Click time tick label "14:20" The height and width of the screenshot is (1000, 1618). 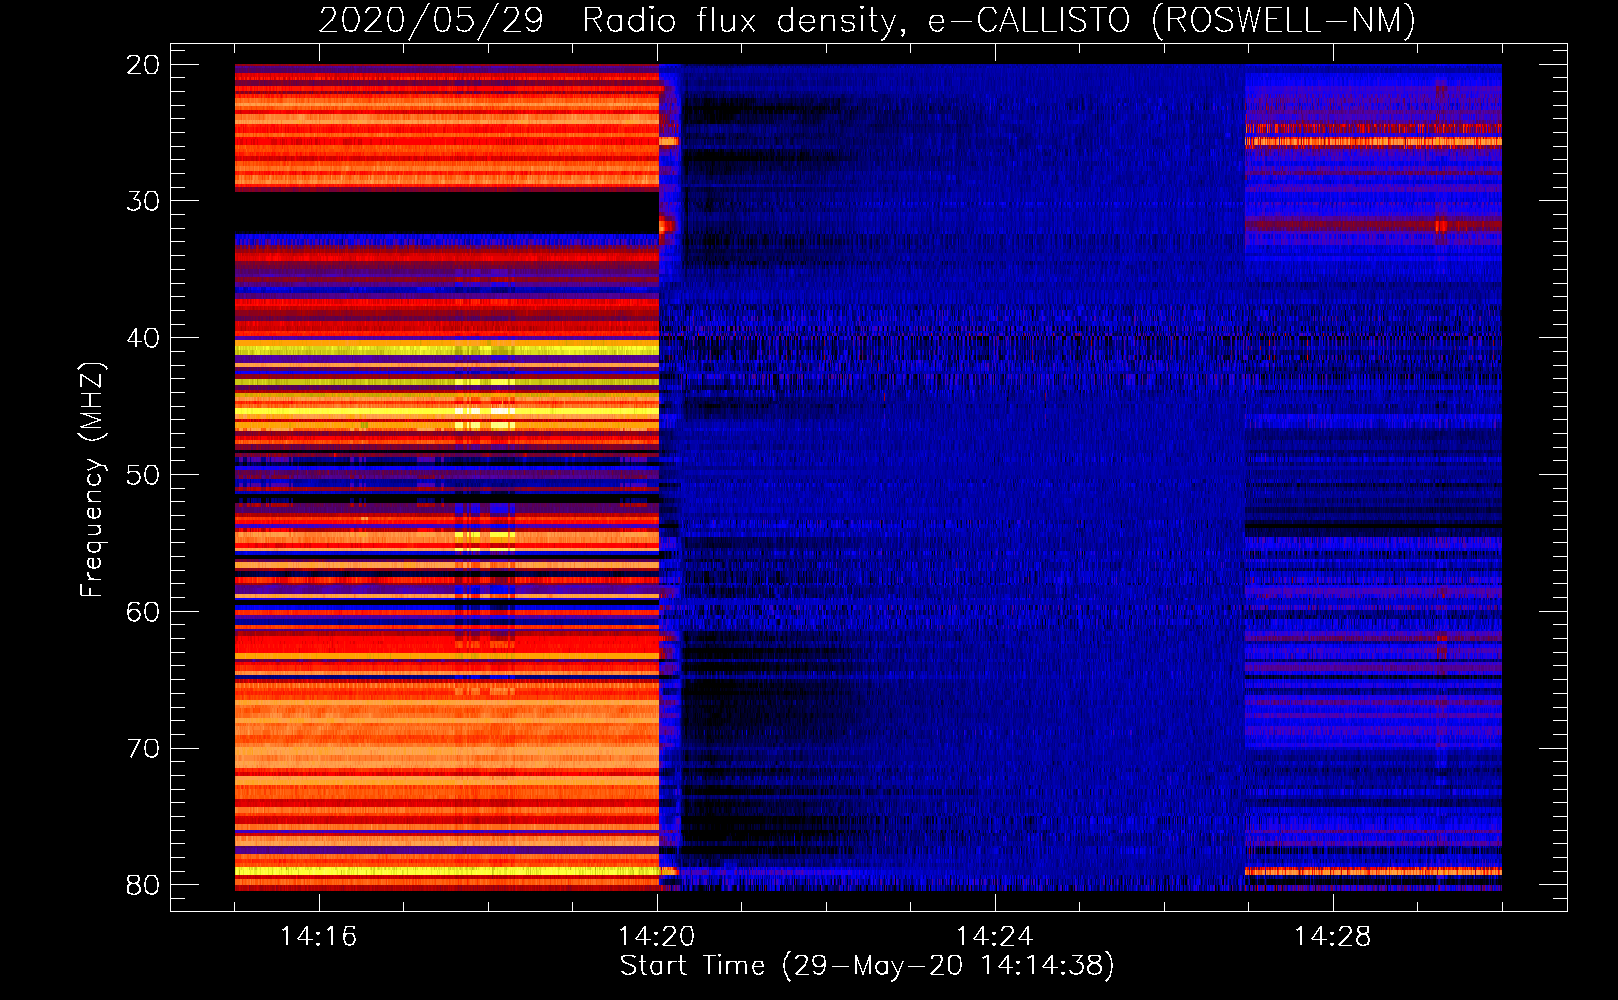pos(656,937)
